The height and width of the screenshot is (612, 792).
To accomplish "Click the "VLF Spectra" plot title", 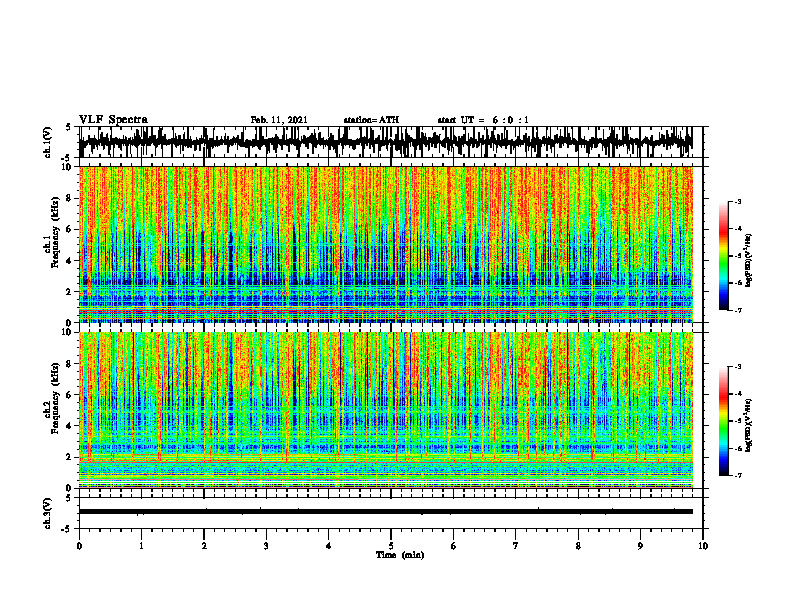I will click(113, 120).
